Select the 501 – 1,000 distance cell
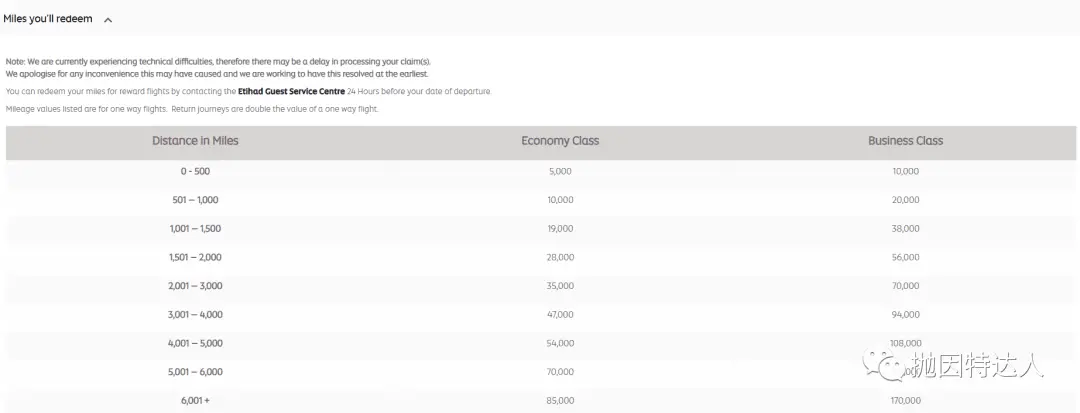This screenshot has width=1080, height=413. click(195, 200)
